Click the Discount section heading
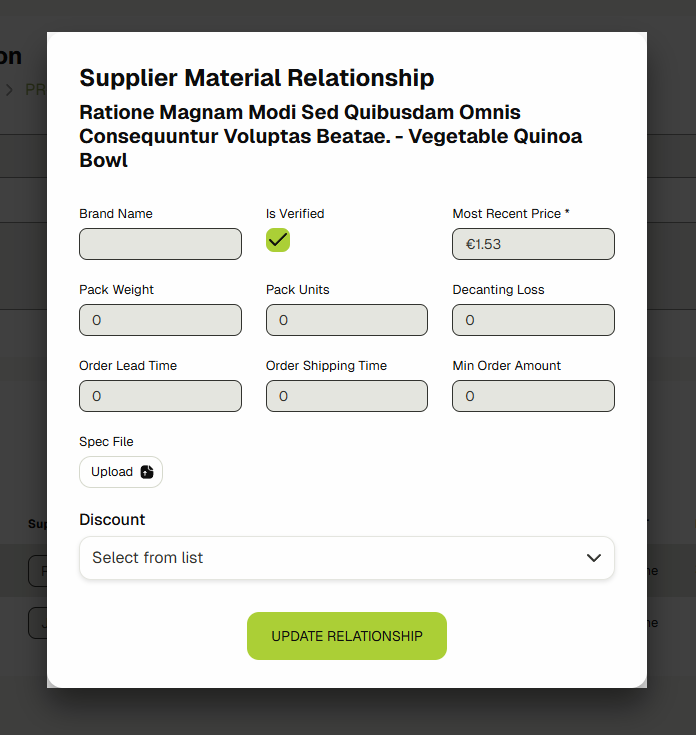This screenshot has width=696, height=735. click(x=112, y=520)
